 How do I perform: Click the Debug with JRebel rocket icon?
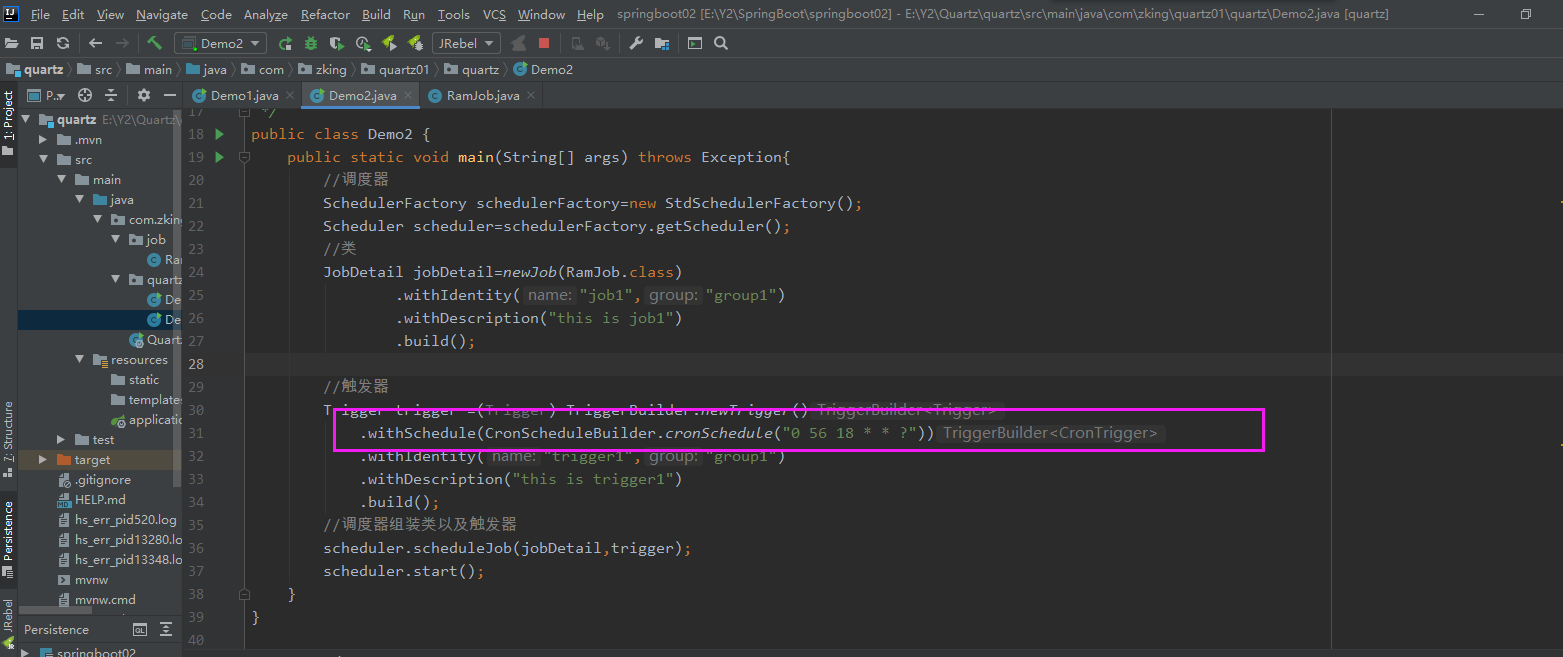tap(414, 43)
